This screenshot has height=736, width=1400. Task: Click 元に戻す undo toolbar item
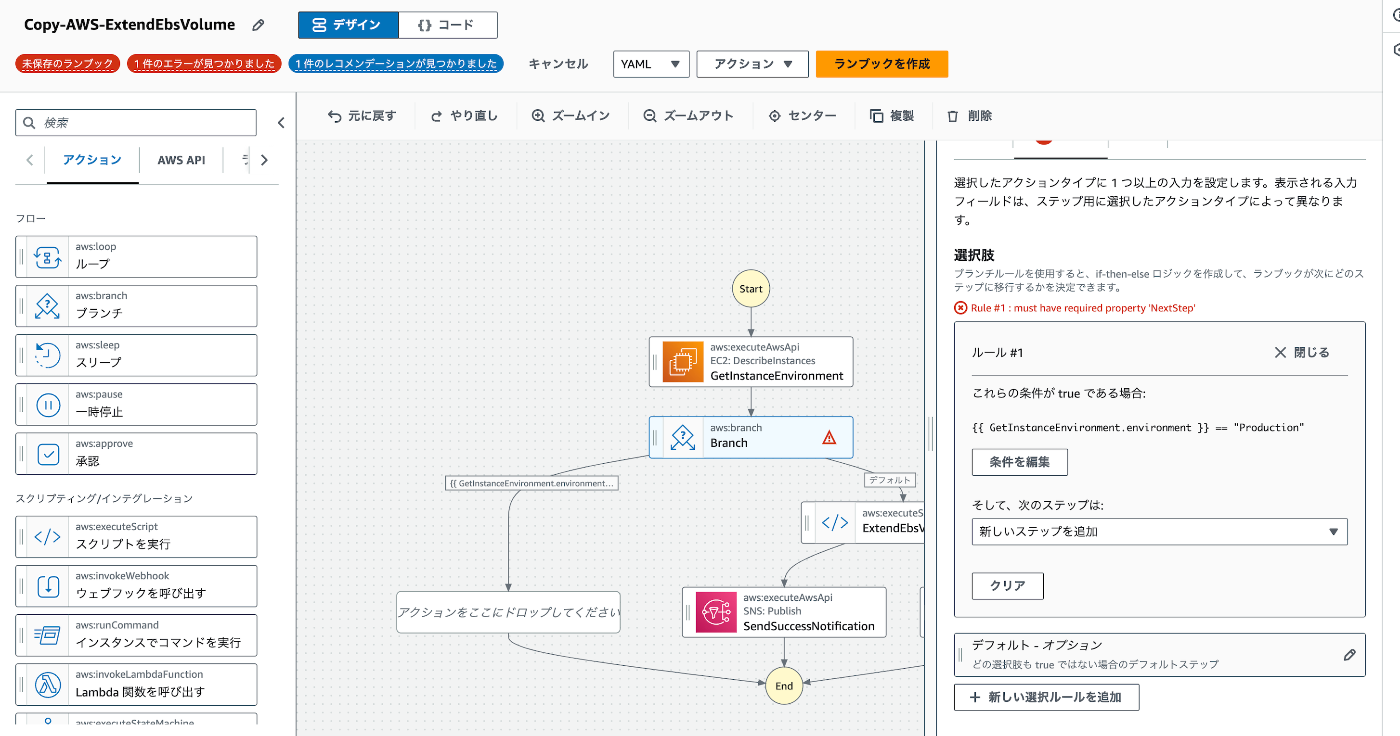(x=362, y=116)
